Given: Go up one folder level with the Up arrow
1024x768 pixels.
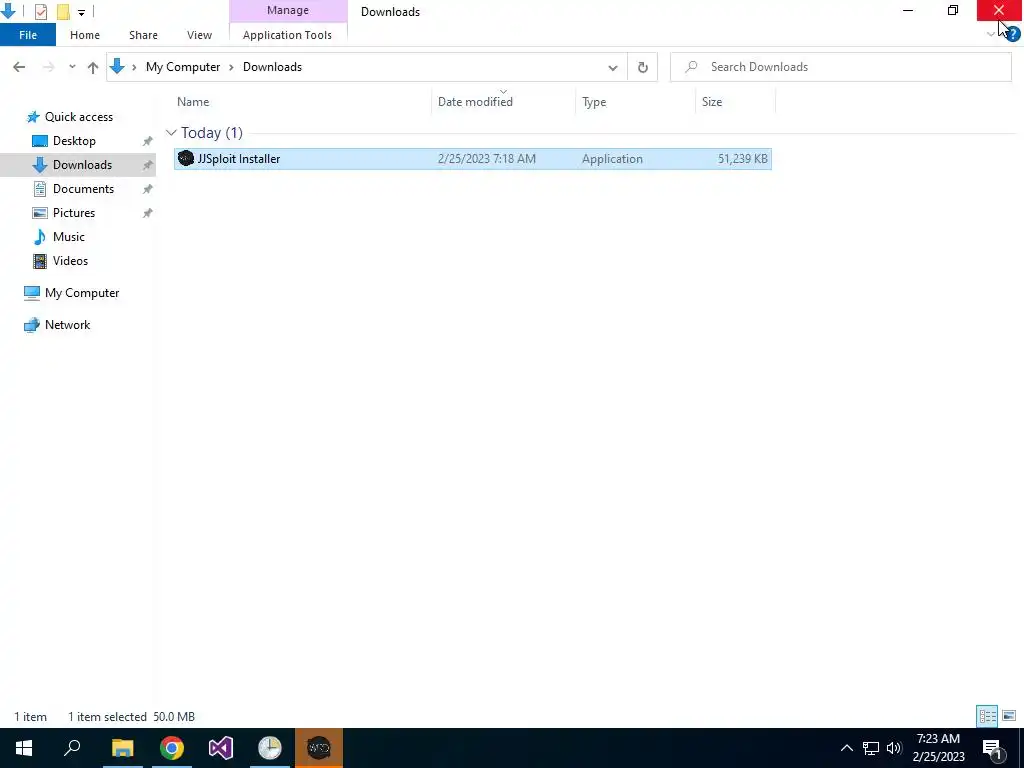Looking at the screenshot, I should pyautogui.click(x=93, y=67).
